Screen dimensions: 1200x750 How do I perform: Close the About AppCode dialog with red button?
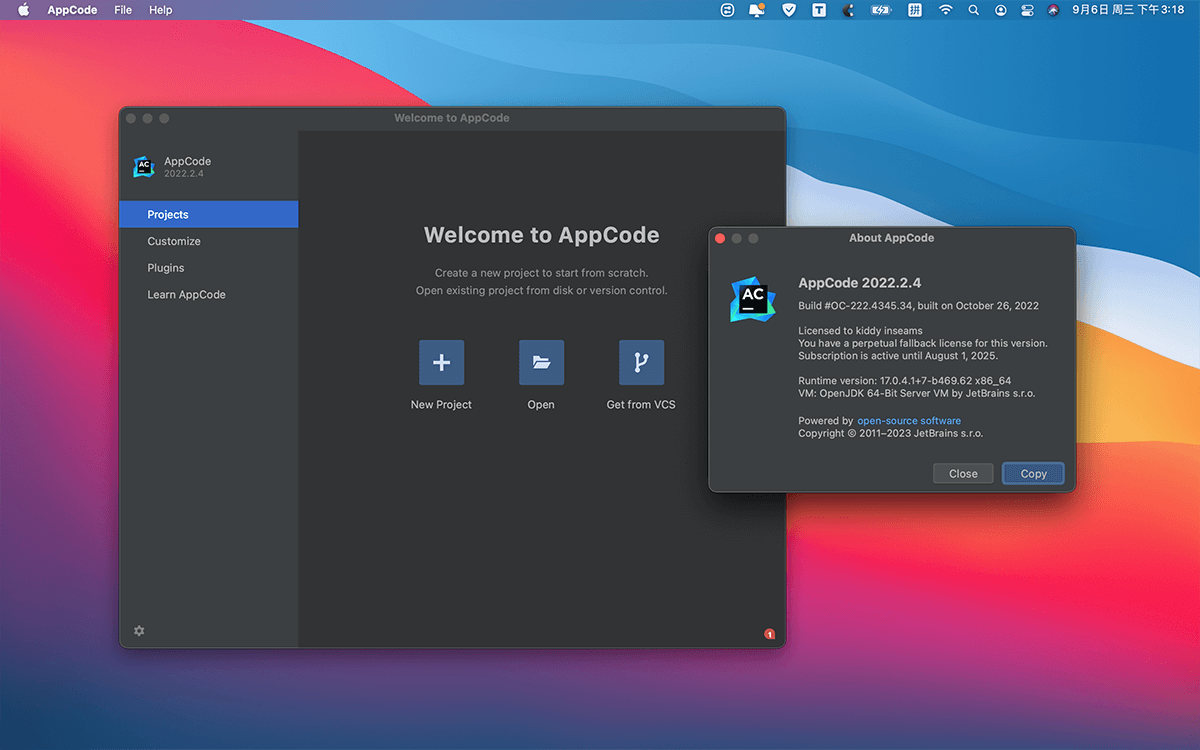720,238
